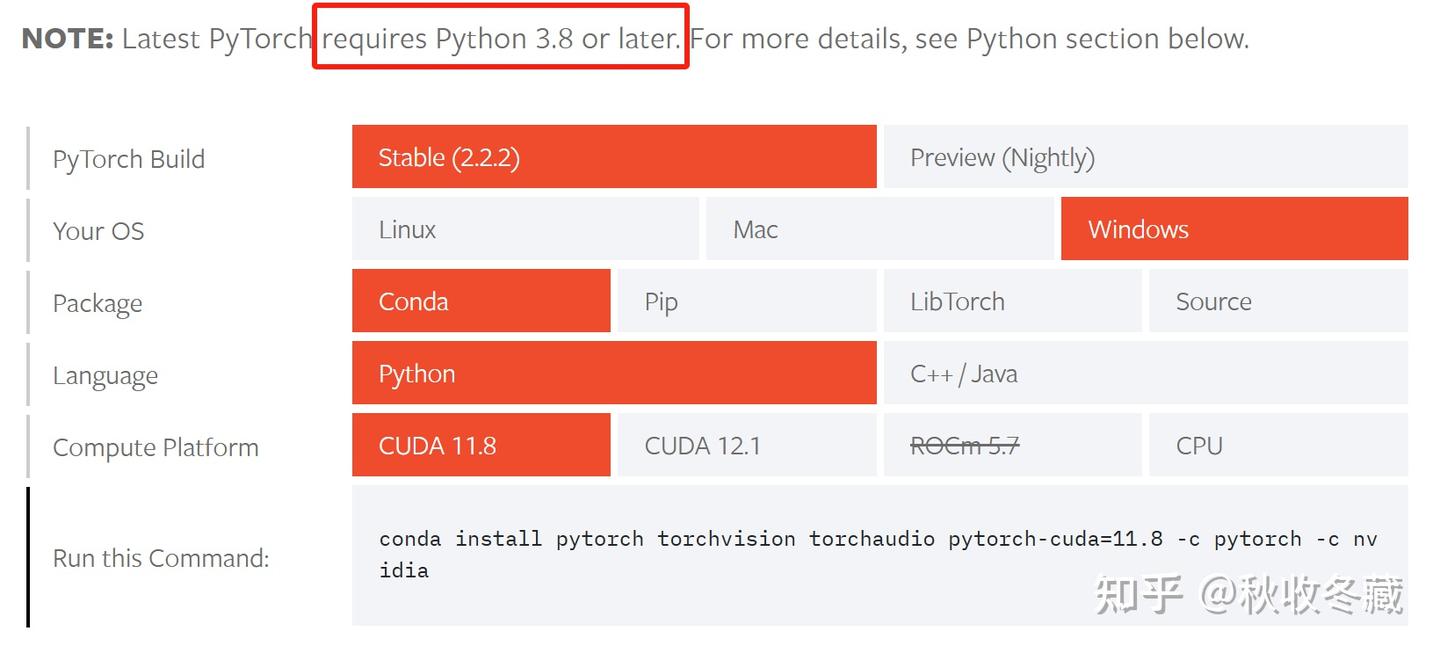Click the crossed-out ROCm 5.7 option

point(1012,445)
